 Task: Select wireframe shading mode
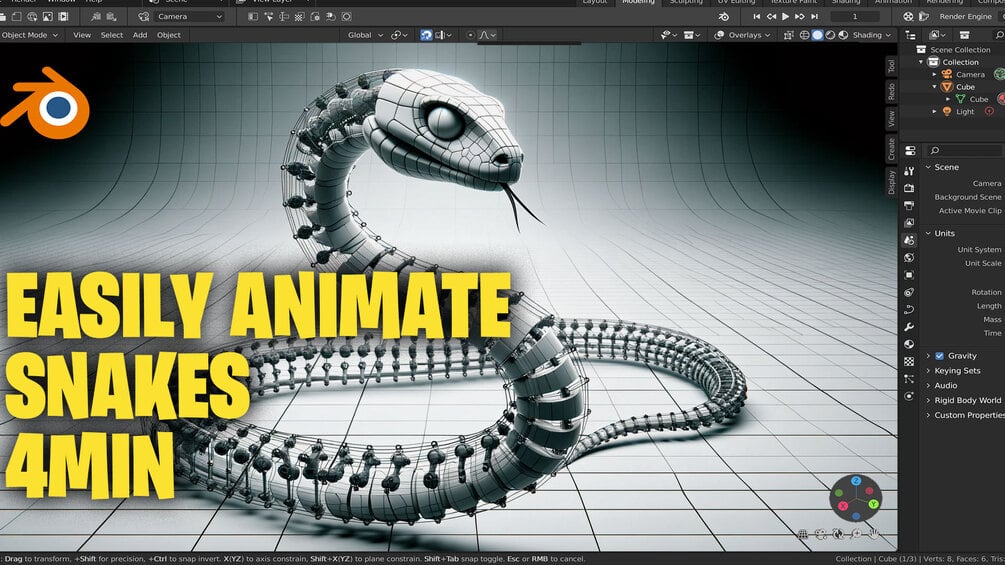pos(804,35)
